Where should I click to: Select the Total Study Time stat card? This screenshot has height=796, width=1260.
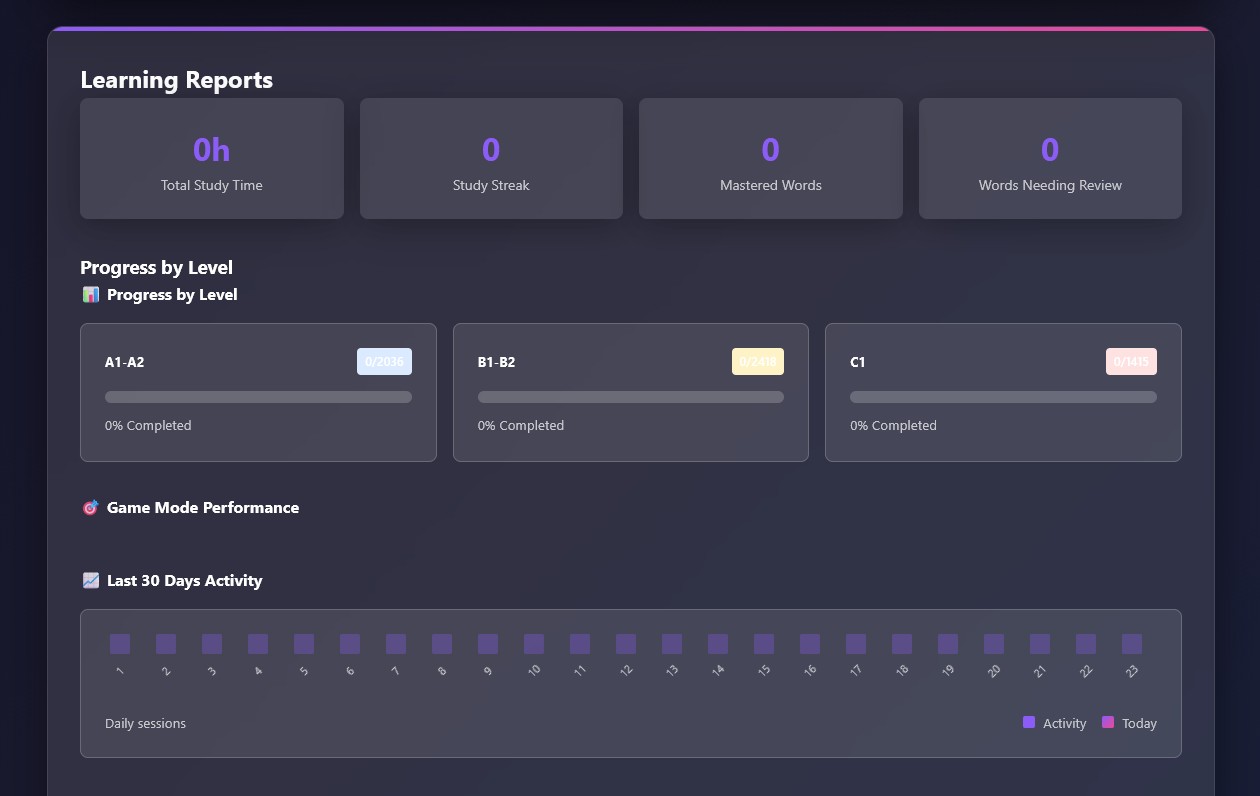211,158
